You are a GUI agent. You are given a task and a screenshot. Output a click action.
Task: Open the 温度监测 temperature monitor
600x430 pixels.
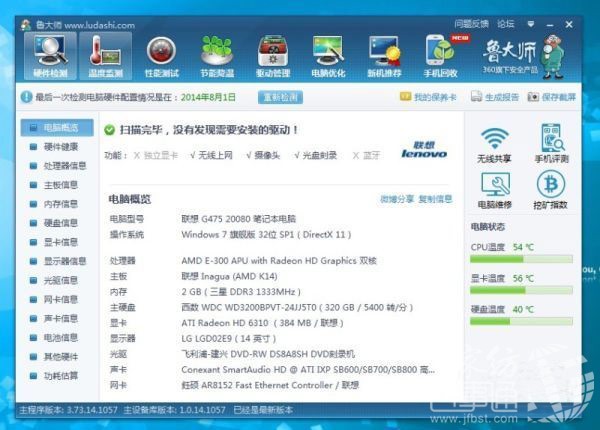106,56
